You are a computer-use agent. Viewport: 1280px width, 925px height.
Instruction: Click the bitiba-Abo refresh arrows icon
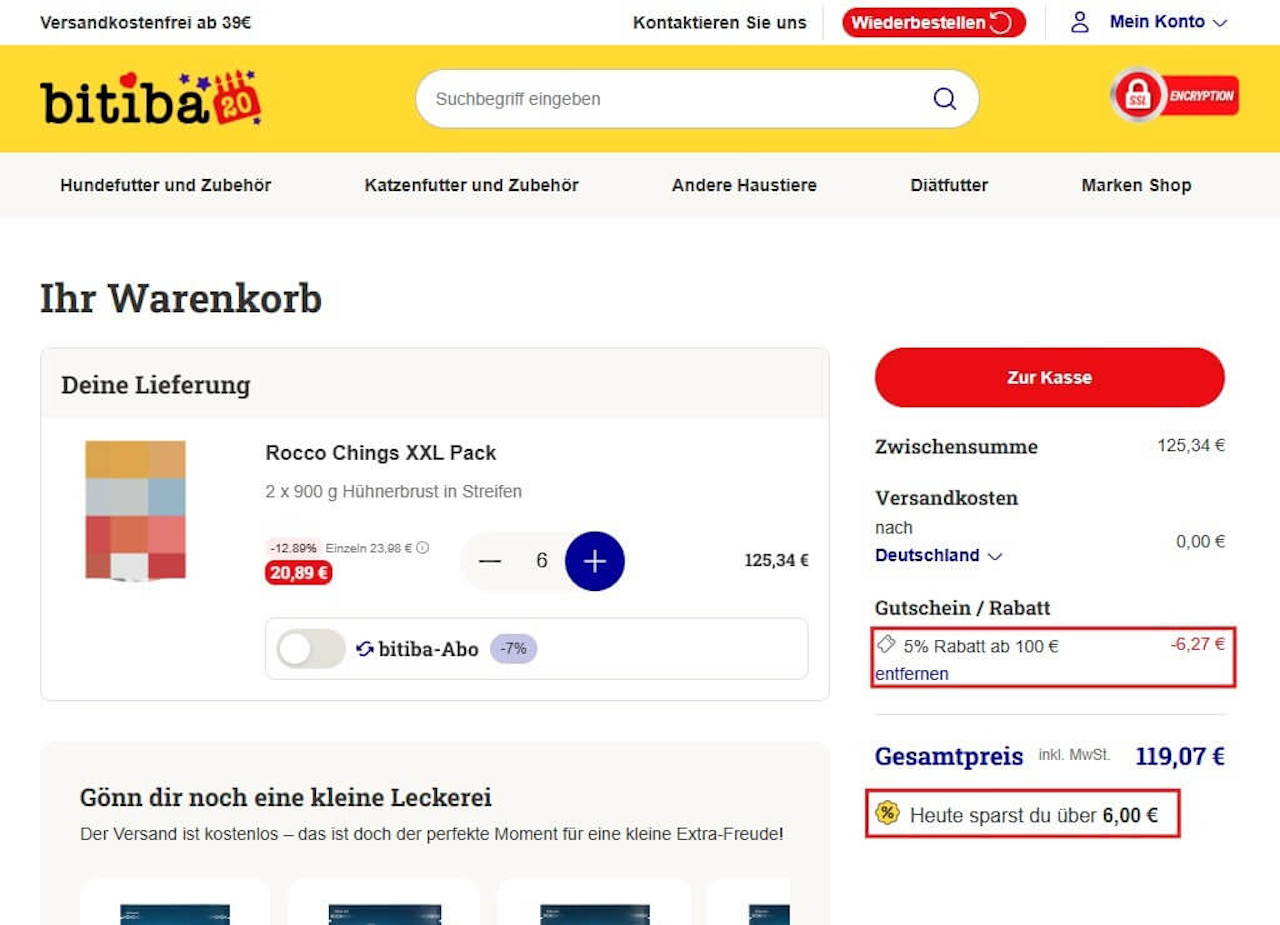point(365,649)
